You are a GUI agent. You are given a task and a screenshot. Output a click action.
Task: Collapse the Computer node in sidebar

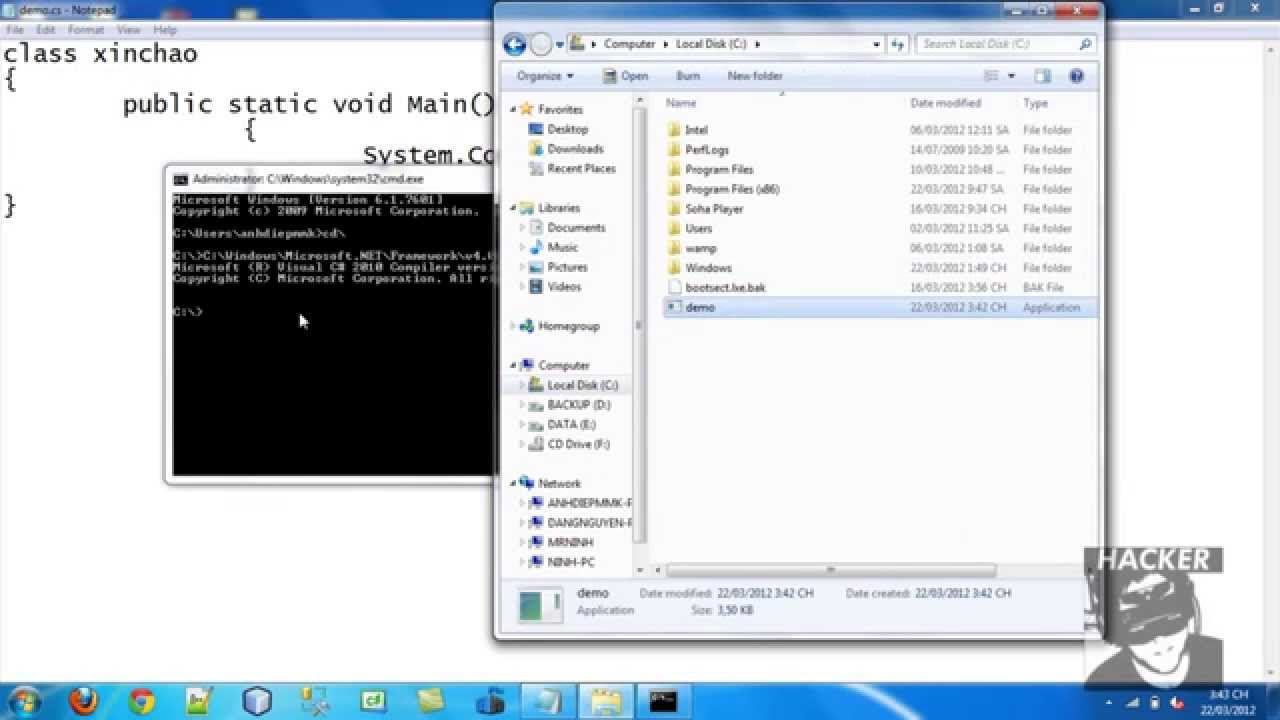click(x=513, y=365)
